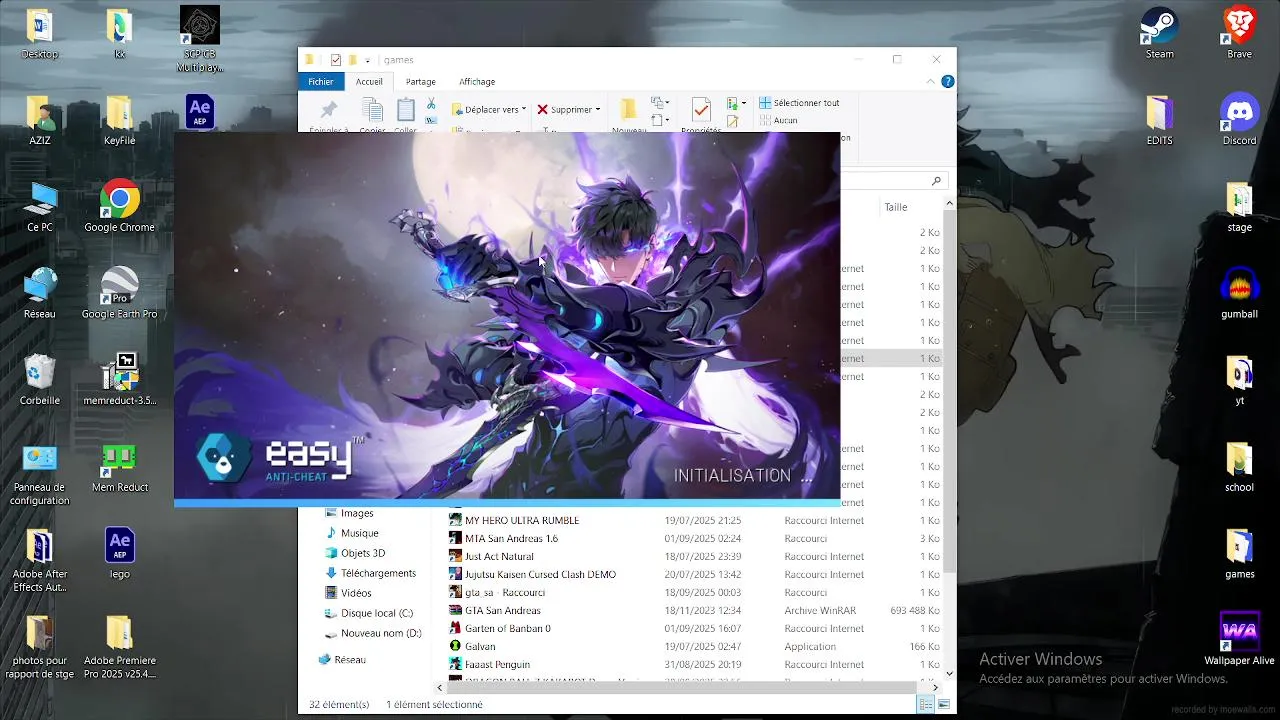Select the Google Earth Pro desktop icon
The height and width of the screenshot is (720, 1280).
coord(119,293)
